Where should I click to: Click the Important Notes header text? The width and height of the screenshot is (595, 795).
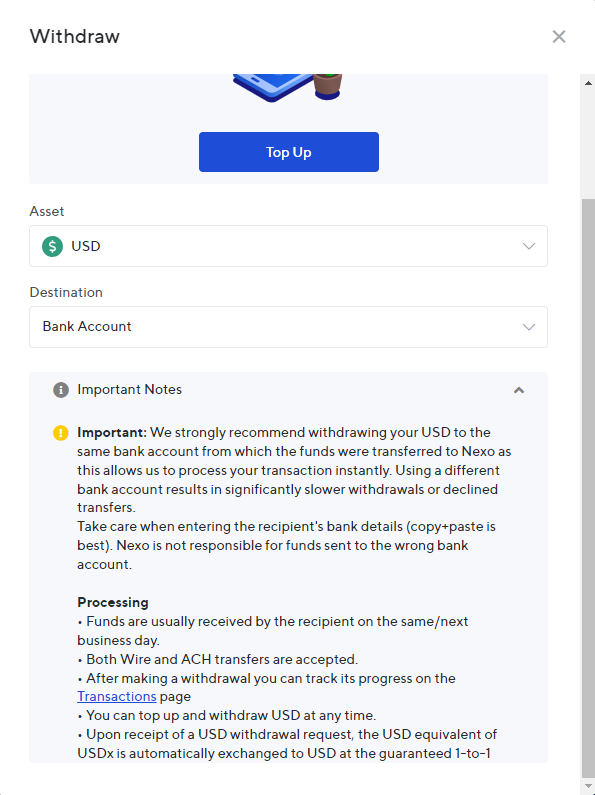pyautogui.click(x=129, y=389)
